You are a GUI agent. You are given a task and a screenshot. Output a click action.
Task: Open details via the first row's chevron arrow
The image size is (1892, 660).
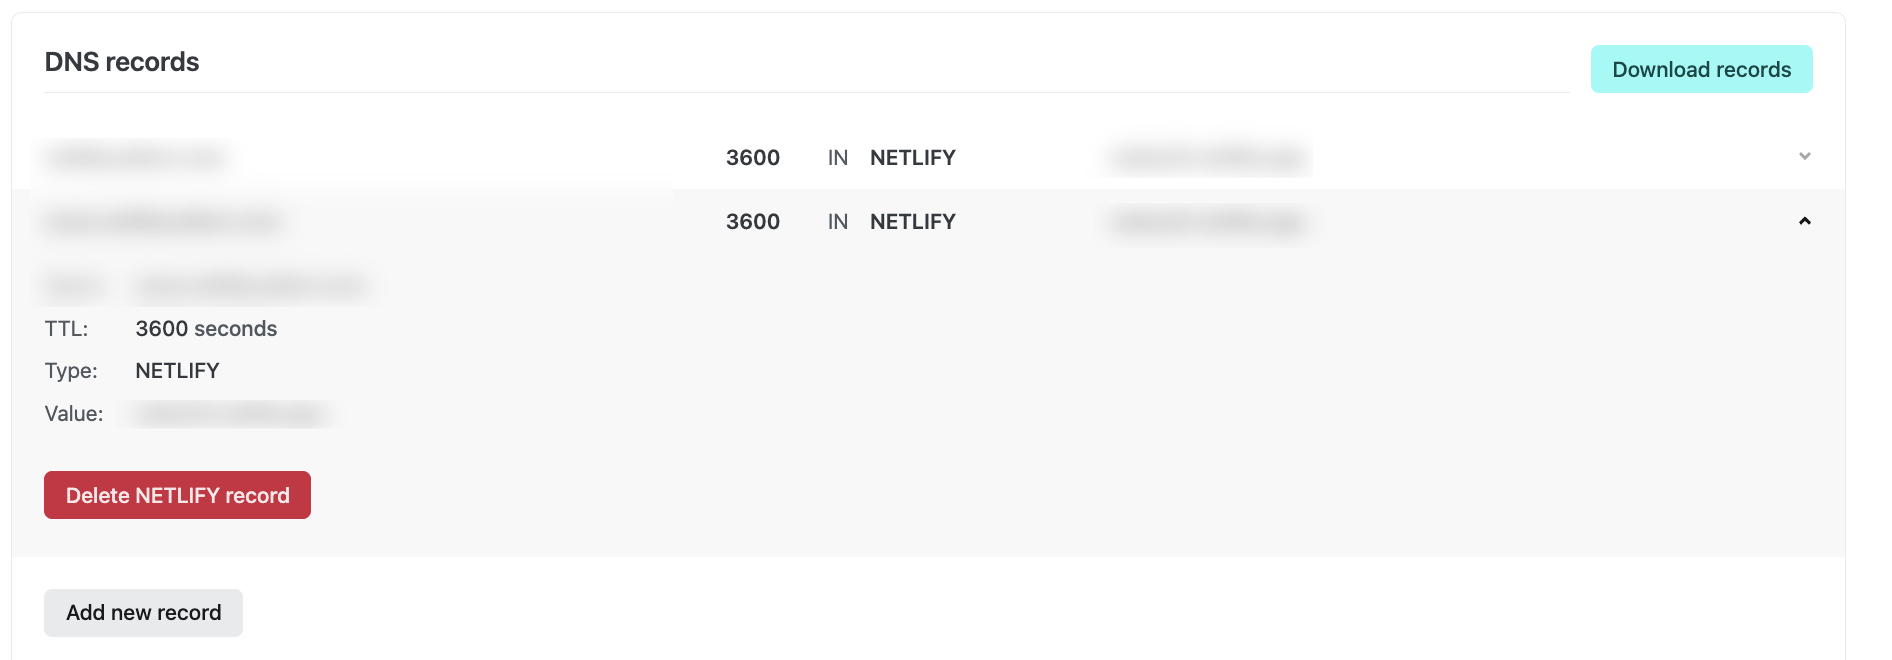point(1804,157)
